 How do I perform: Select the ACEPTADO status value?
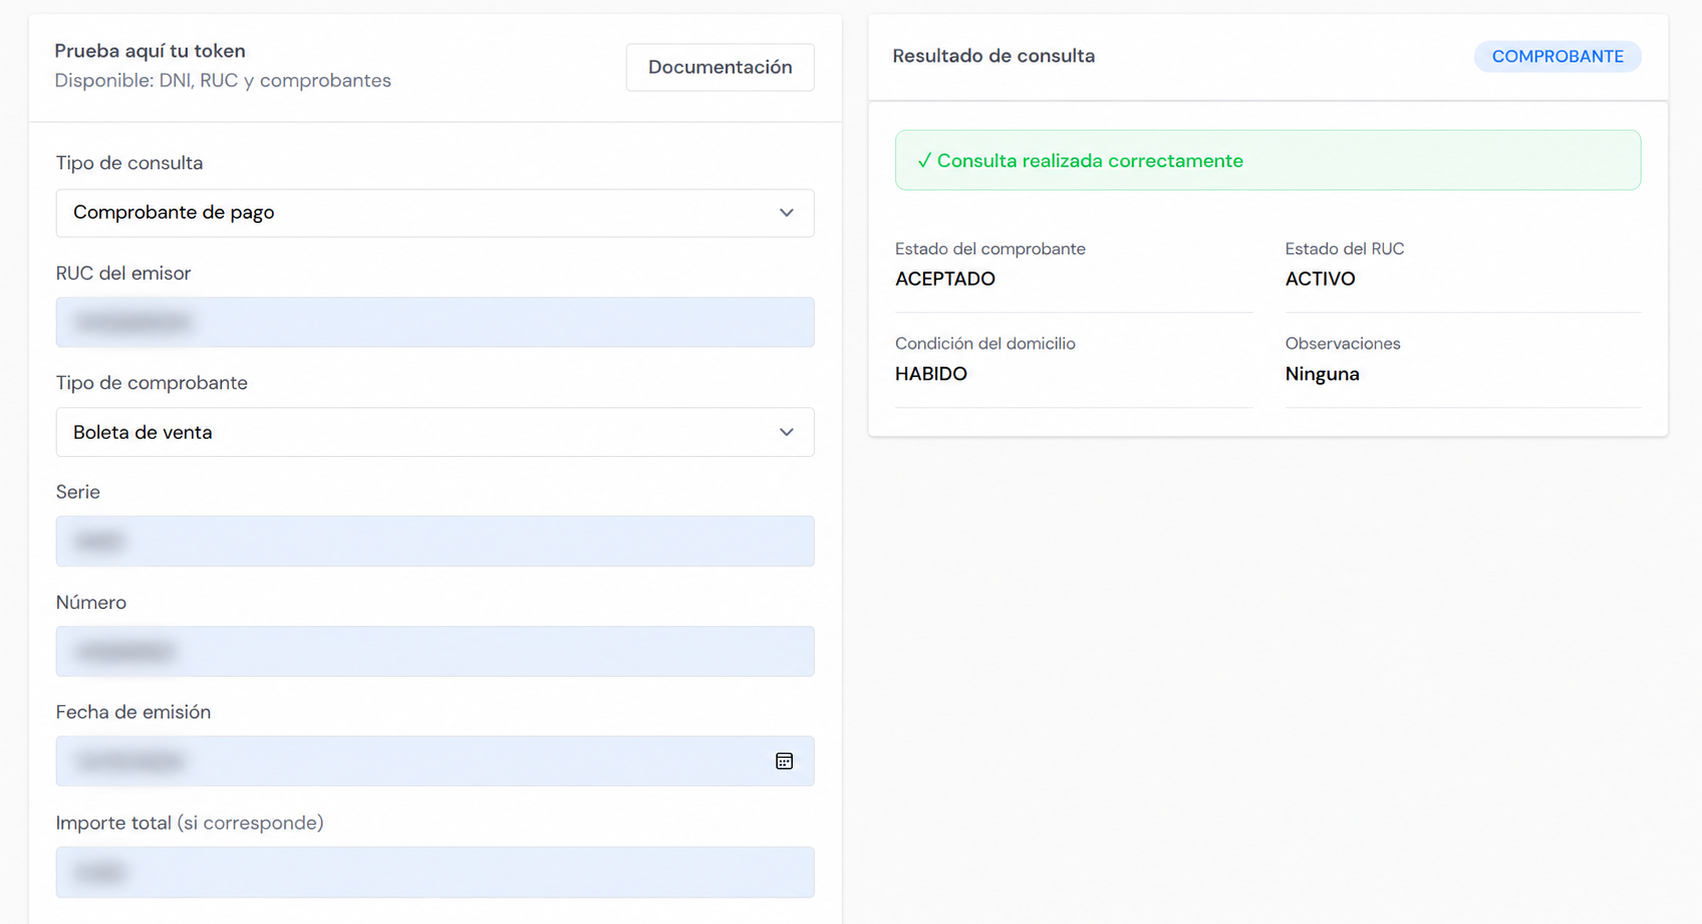point(945,279)
